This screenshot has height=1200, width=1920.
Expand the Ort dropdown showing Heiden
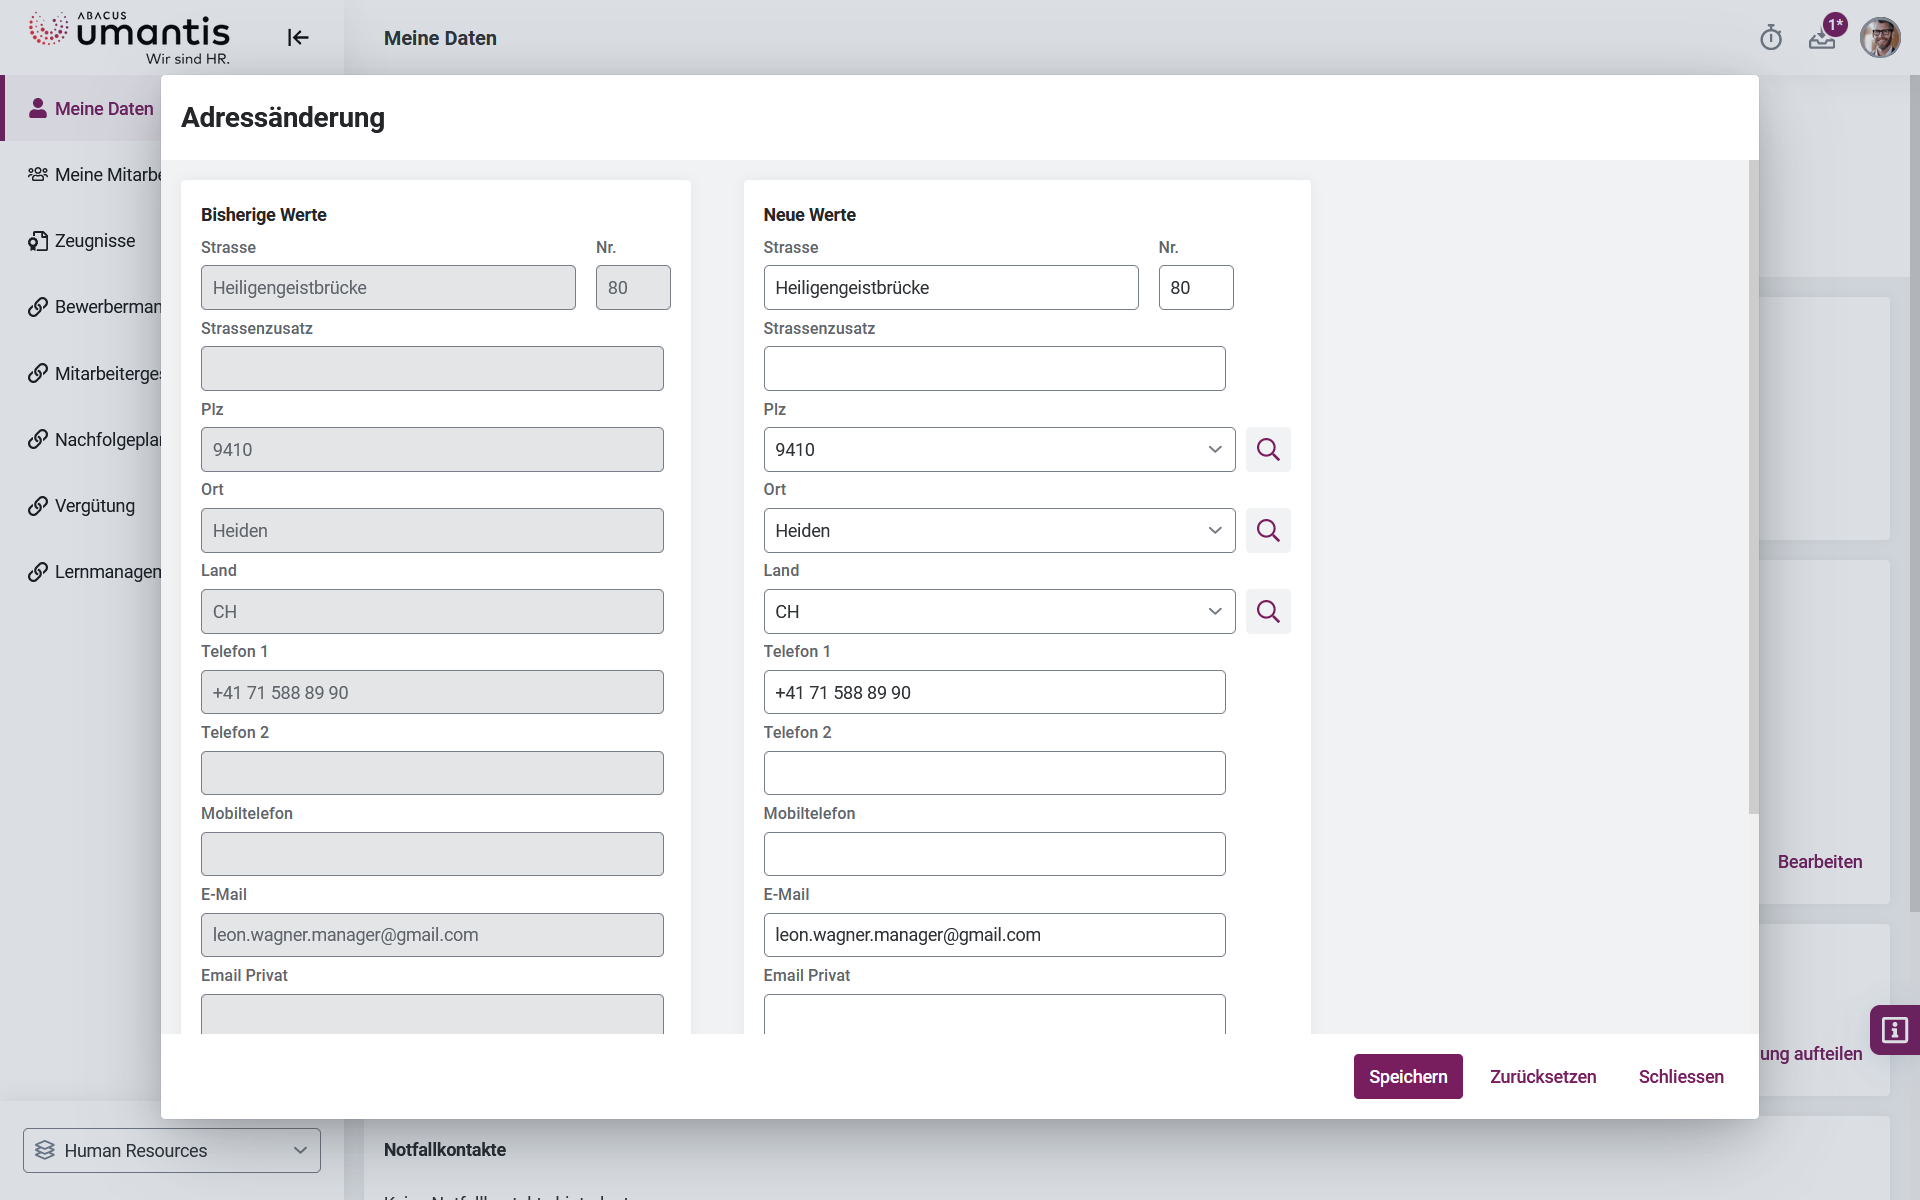coord(1214,530)
